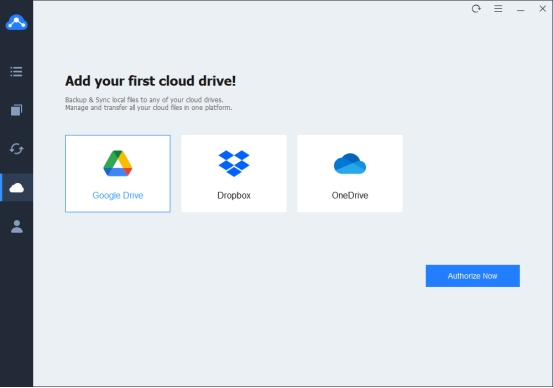The height and width of the screenshot is (388, 553).
Task: Click the OneDrive cloud logo
Action: pos(350,164)
